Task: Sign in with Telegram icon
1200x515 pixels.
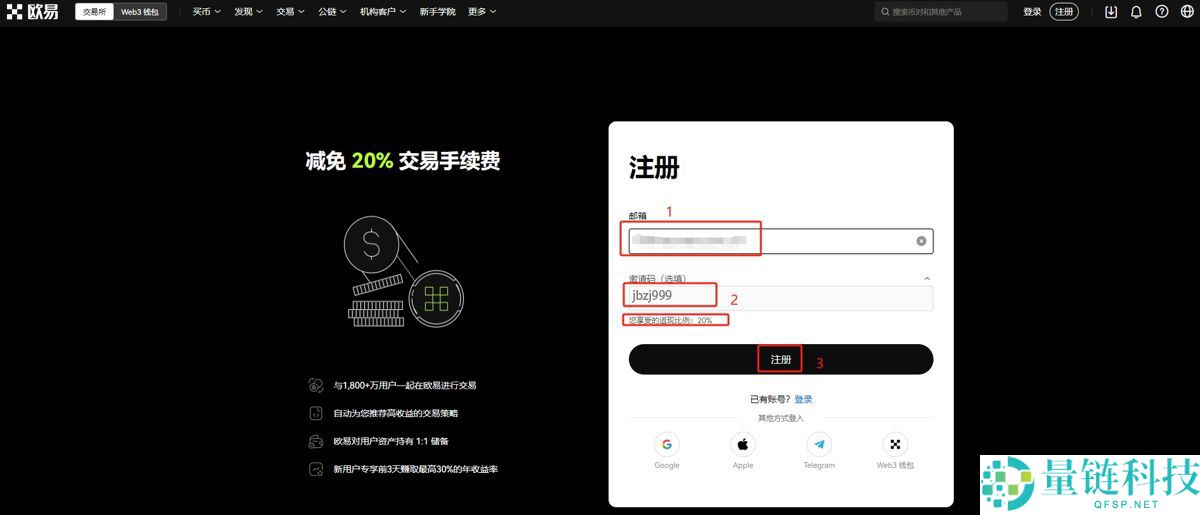Action: tap(820, 444)
